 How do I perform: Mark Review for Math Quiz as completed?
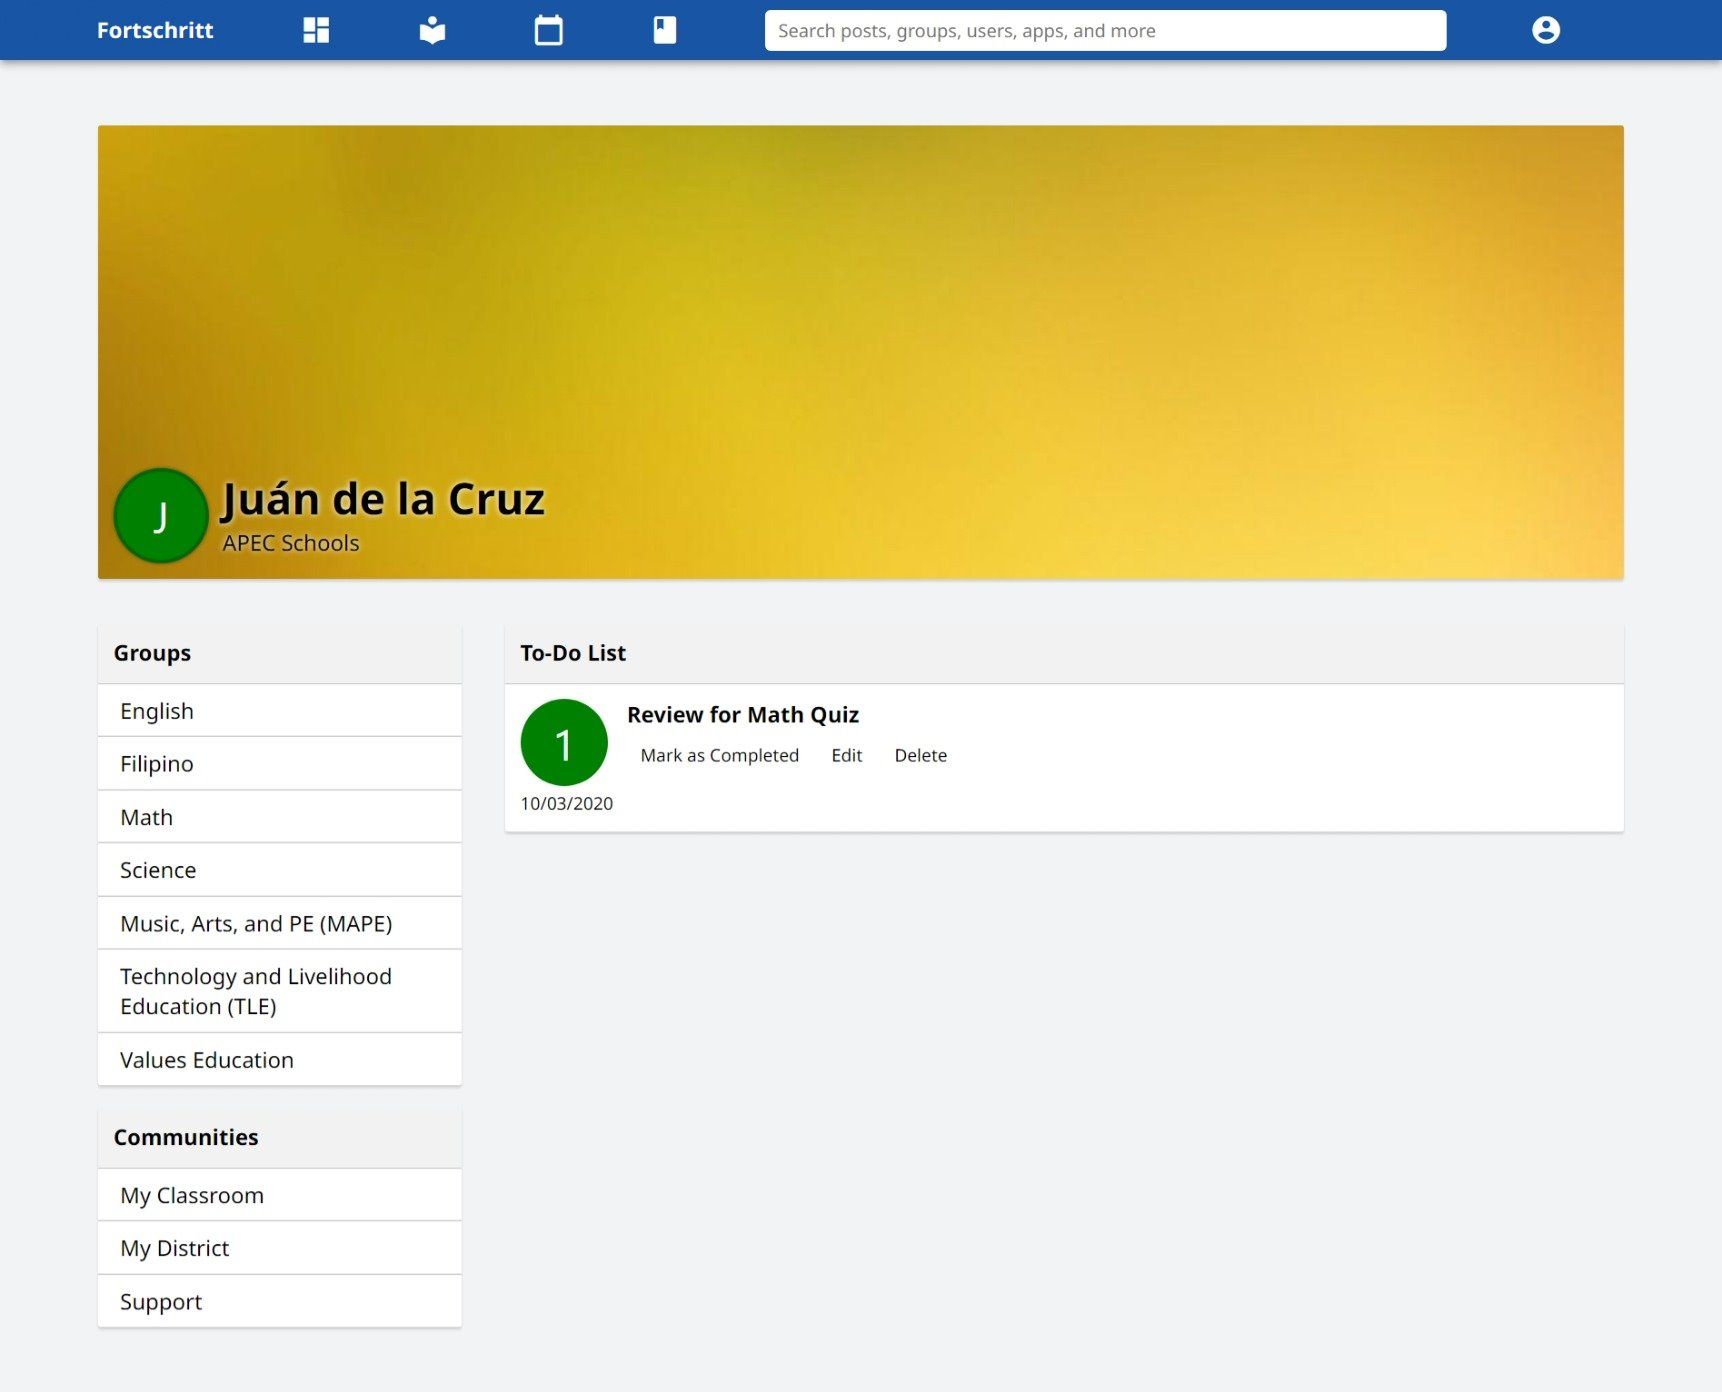click(x=719, y=755)
